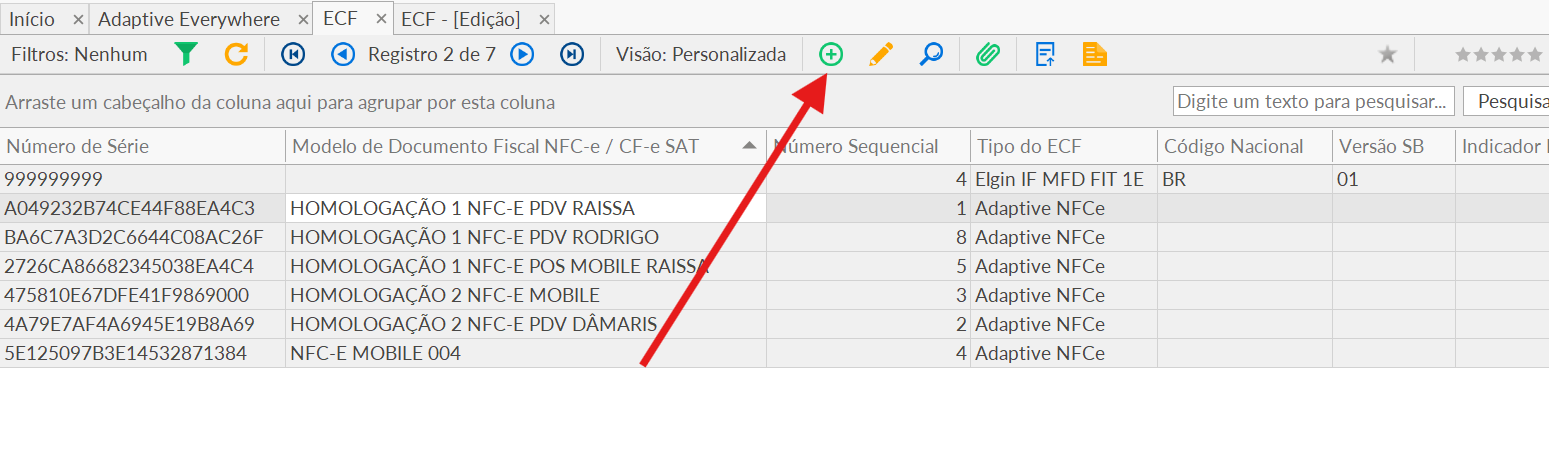The height and width of the screenshot is (475, 1549).
Task: Add new record with green plus icon
Action: pyautogui.click(x=831, y=54)
